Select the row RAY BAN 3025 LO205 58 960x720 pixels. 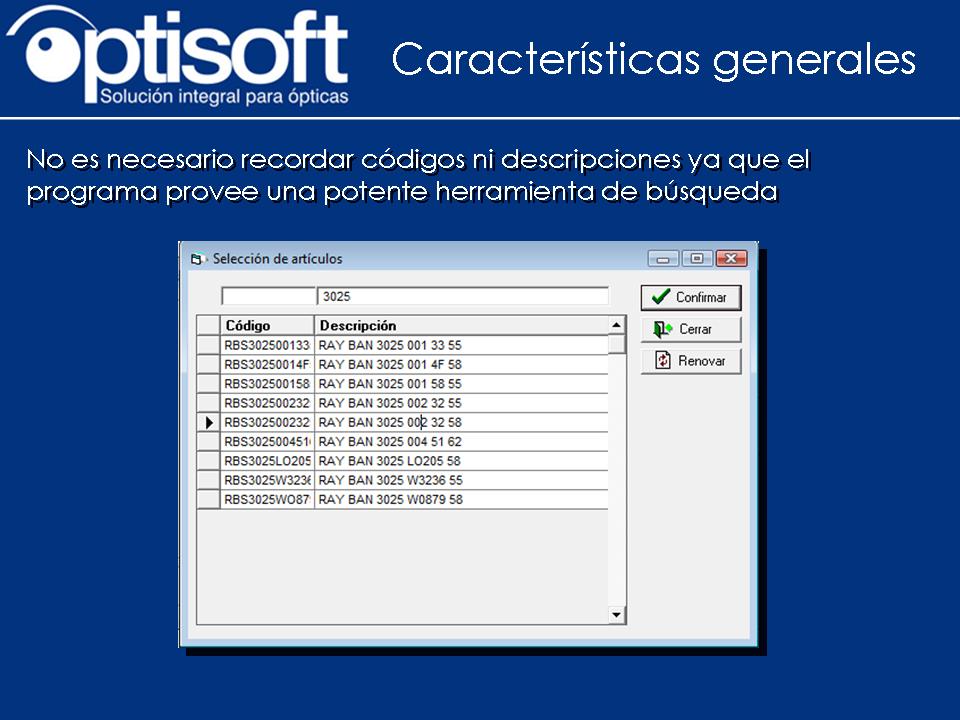(x=420, y=460)
